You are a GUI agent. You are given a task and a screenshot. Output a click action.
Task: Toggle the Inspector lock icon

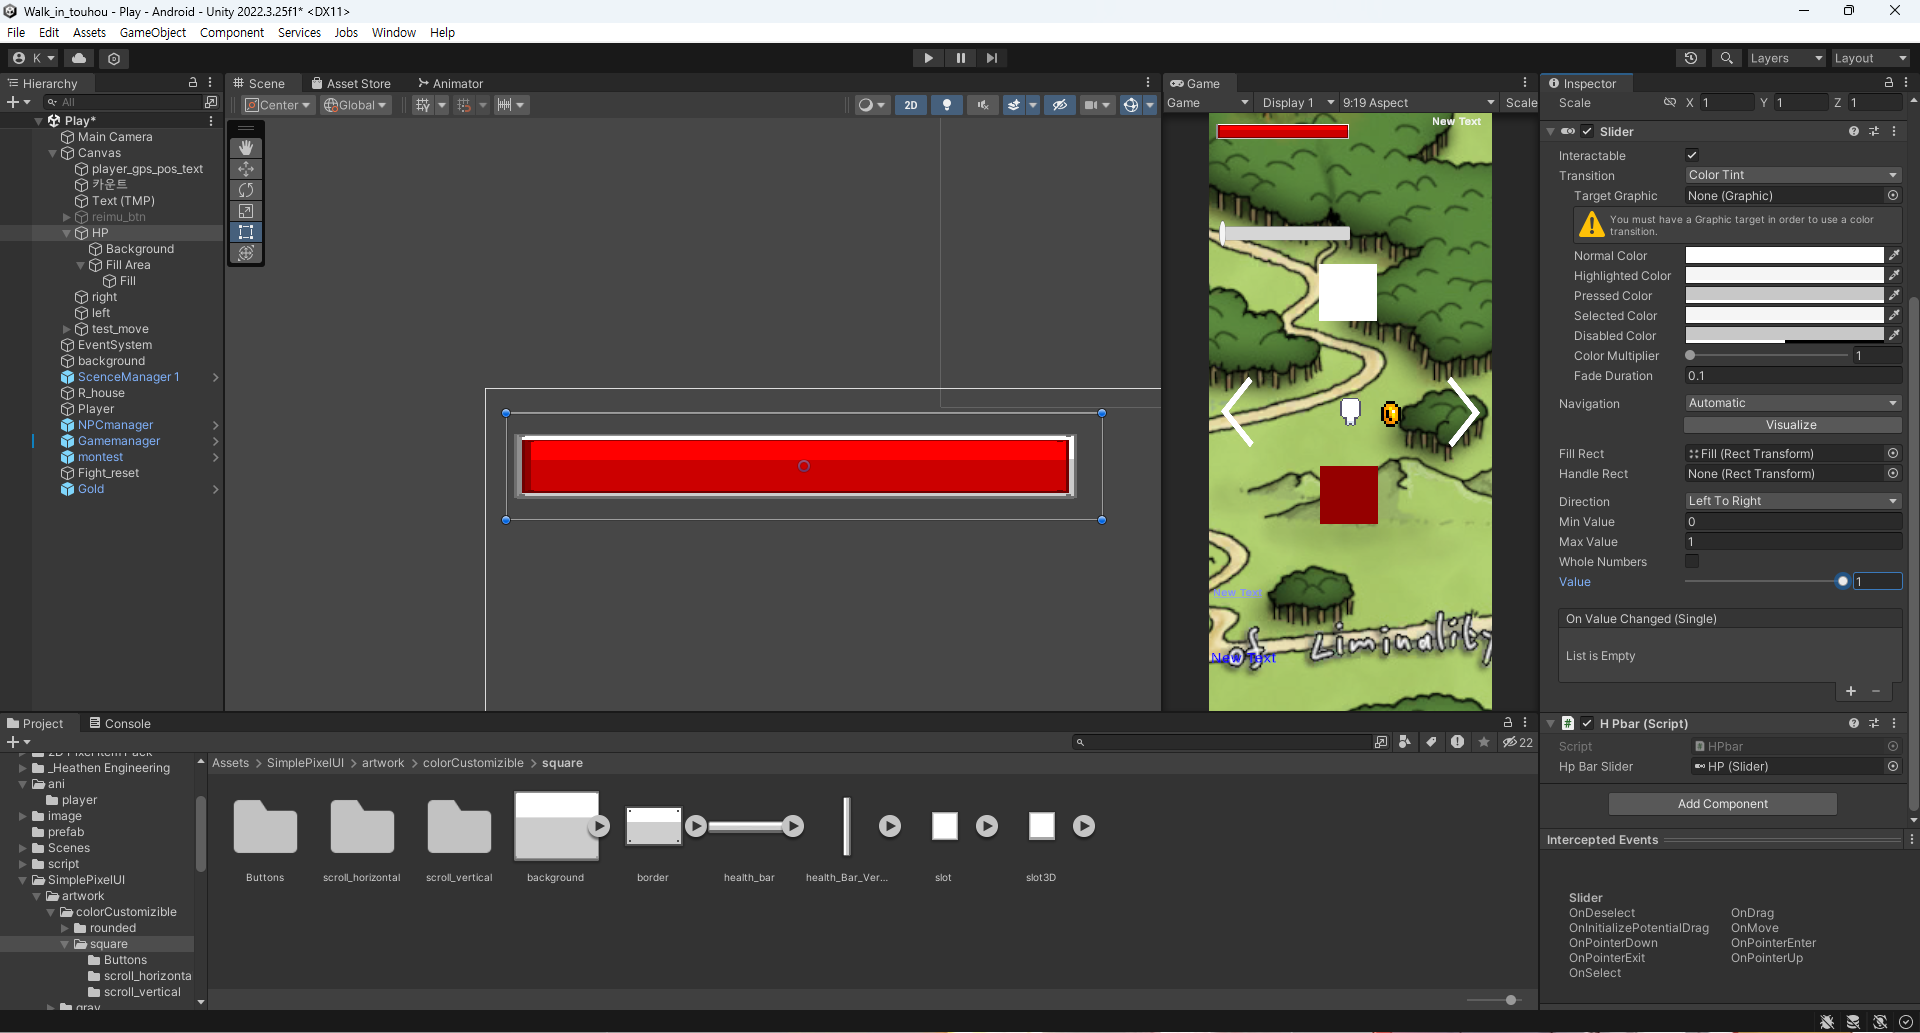(1889, 83)
